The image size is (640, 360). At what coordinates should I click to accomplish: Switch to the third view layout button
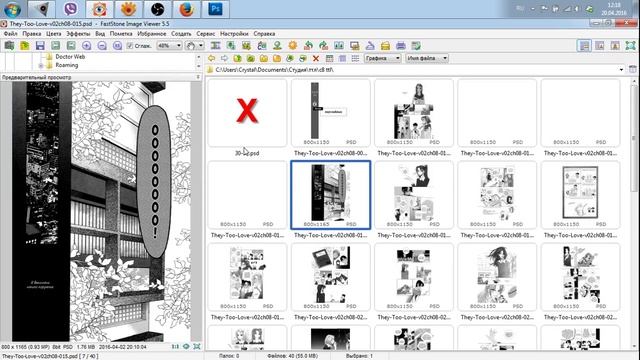pos(615,46)
